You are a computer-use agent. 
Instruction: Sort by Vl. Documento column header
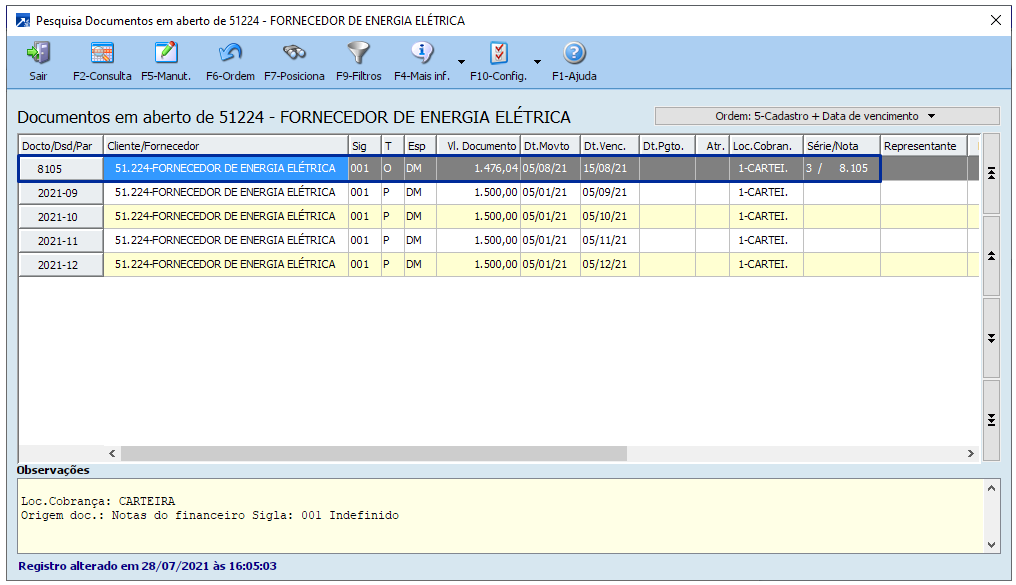click(479, 146)
